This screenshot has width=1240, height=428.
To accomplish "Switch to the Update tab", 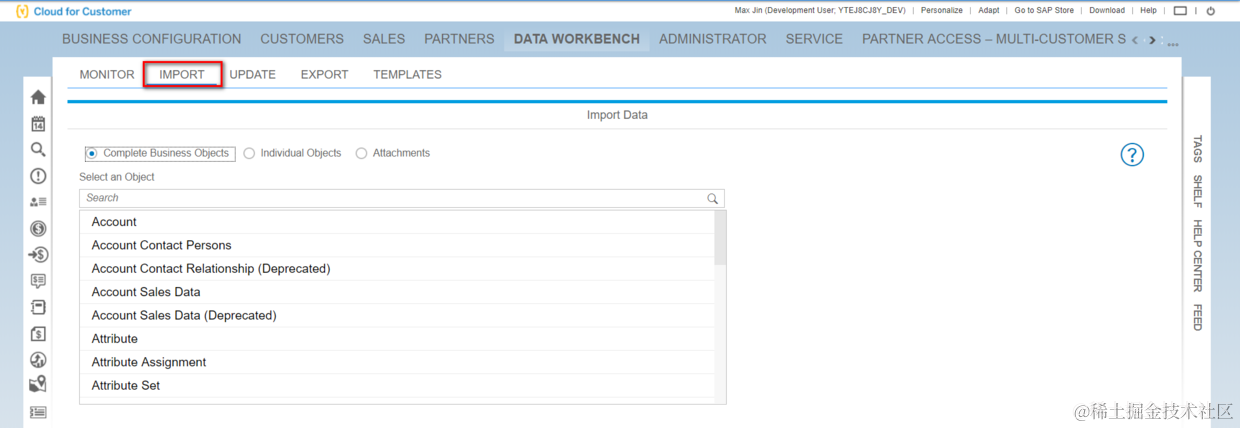I will [x=253, y=74].
